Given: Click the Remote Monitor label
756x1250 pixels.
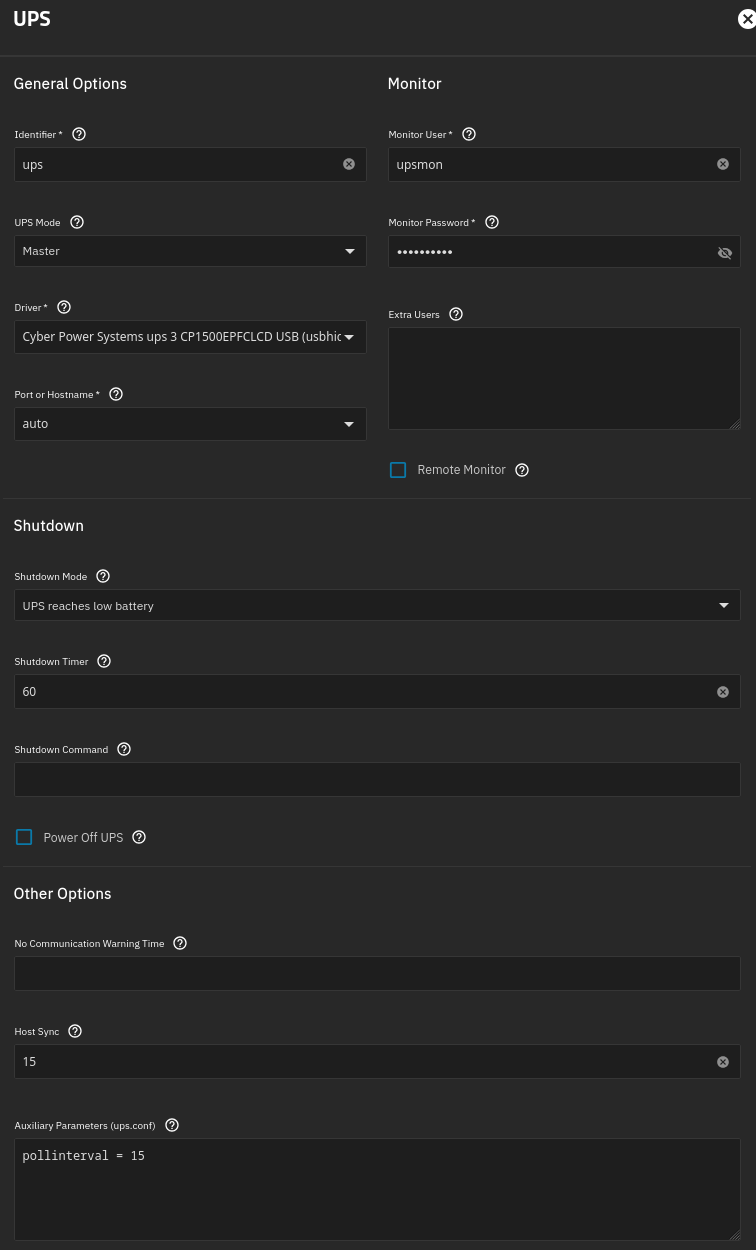Looking at the screenshot, I should pos(461,470).
